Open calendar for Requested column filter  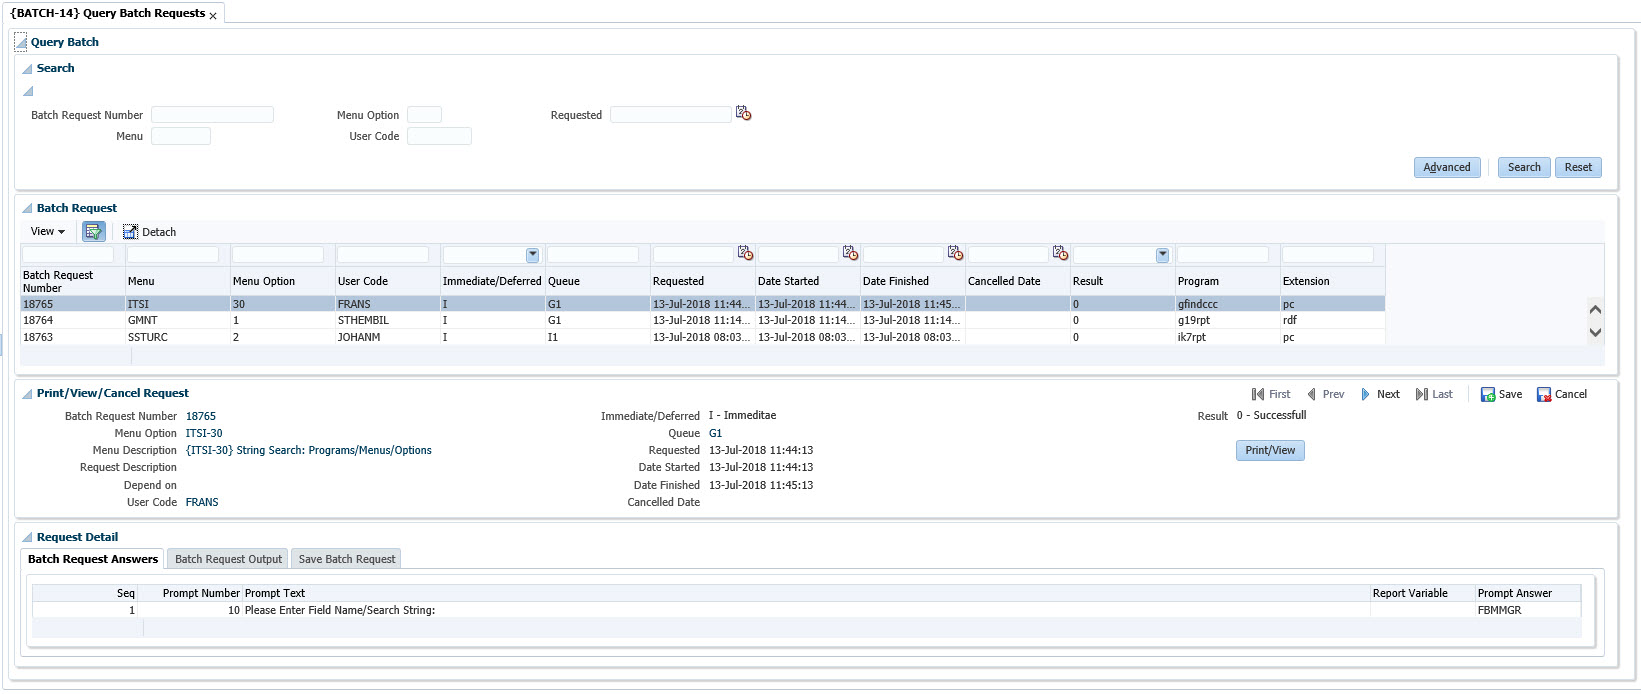[x=745, y=254]
